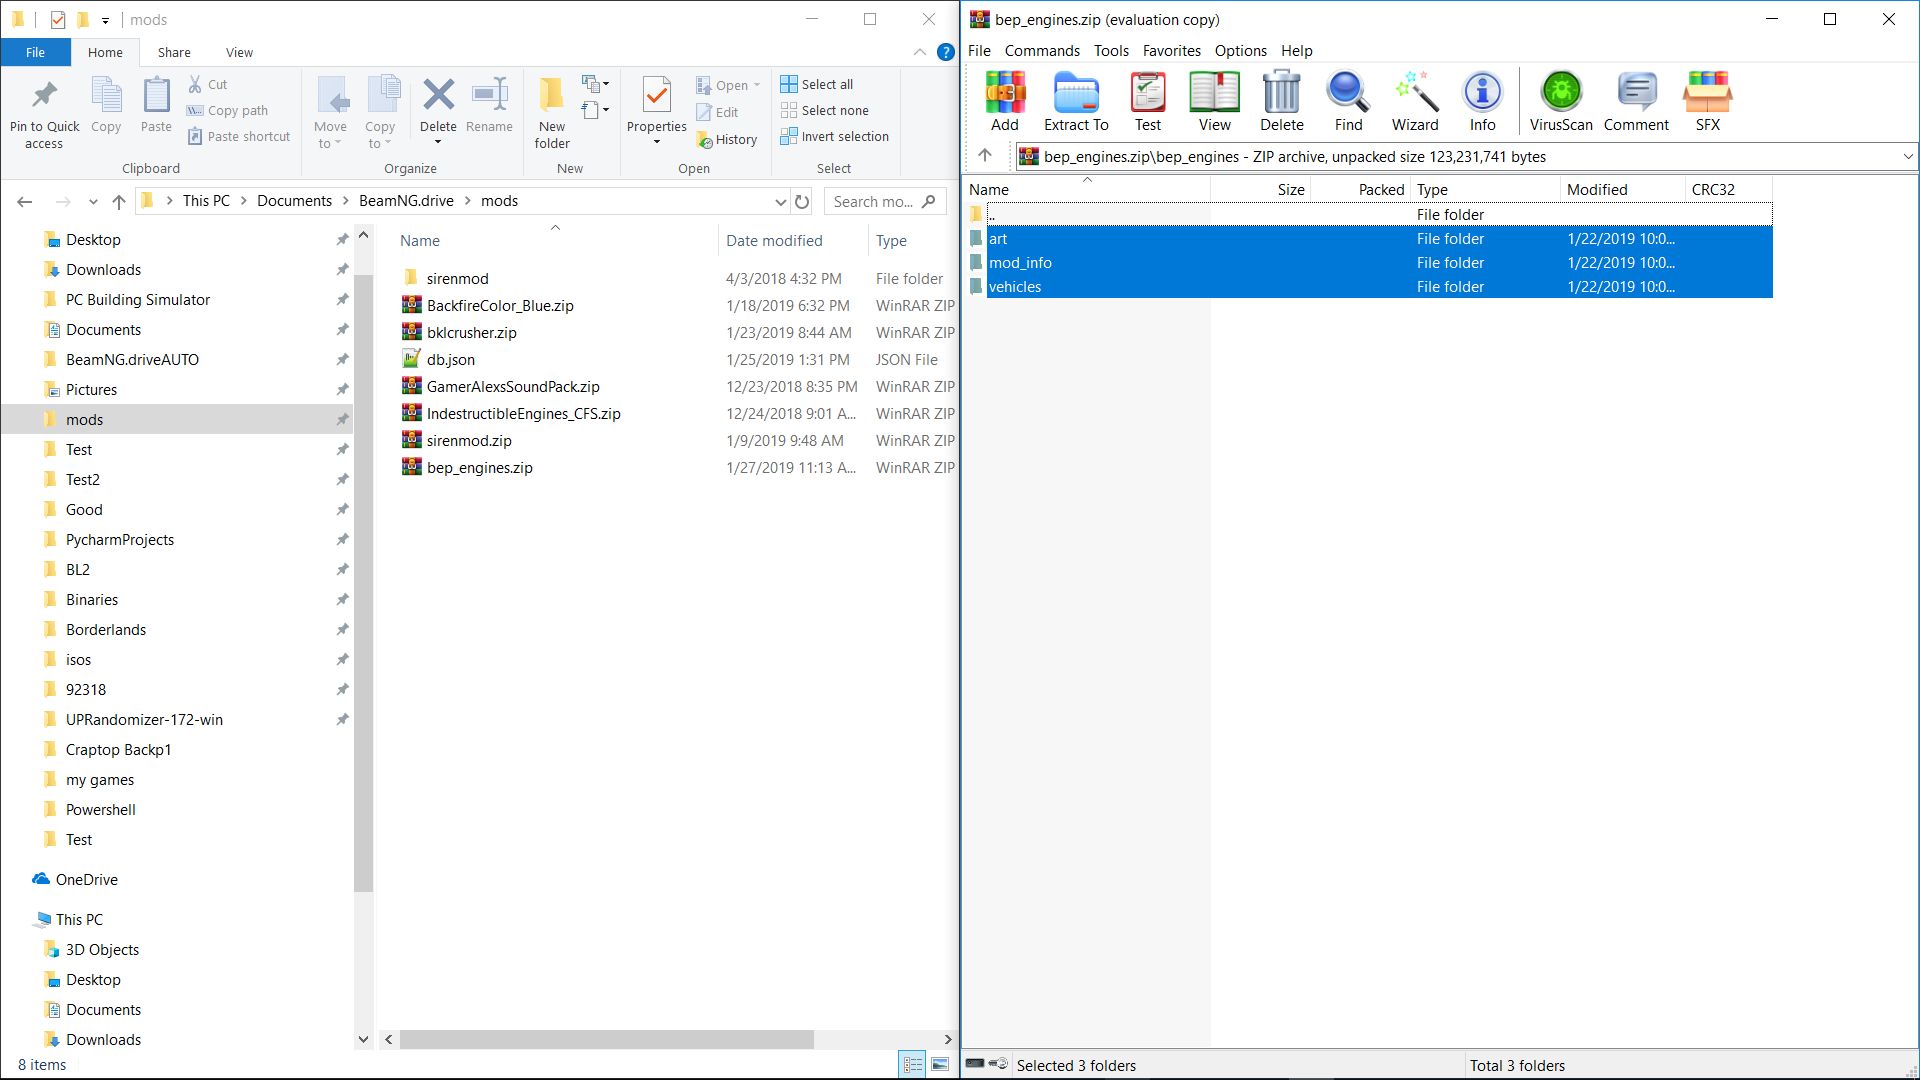
Task: Open the WinRAR Wizard tool
Action: 1415,101
